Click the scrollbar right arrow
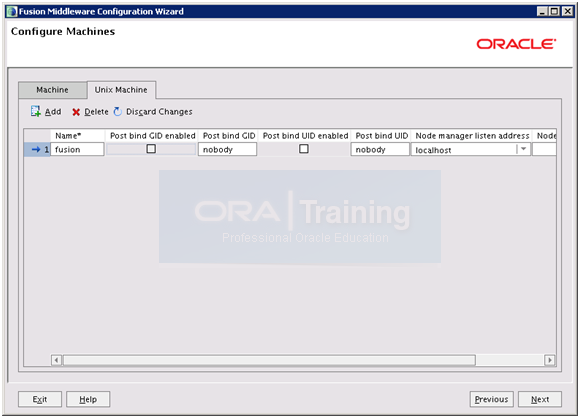This screenshot has width=580, height=418. tap(550, 360)
